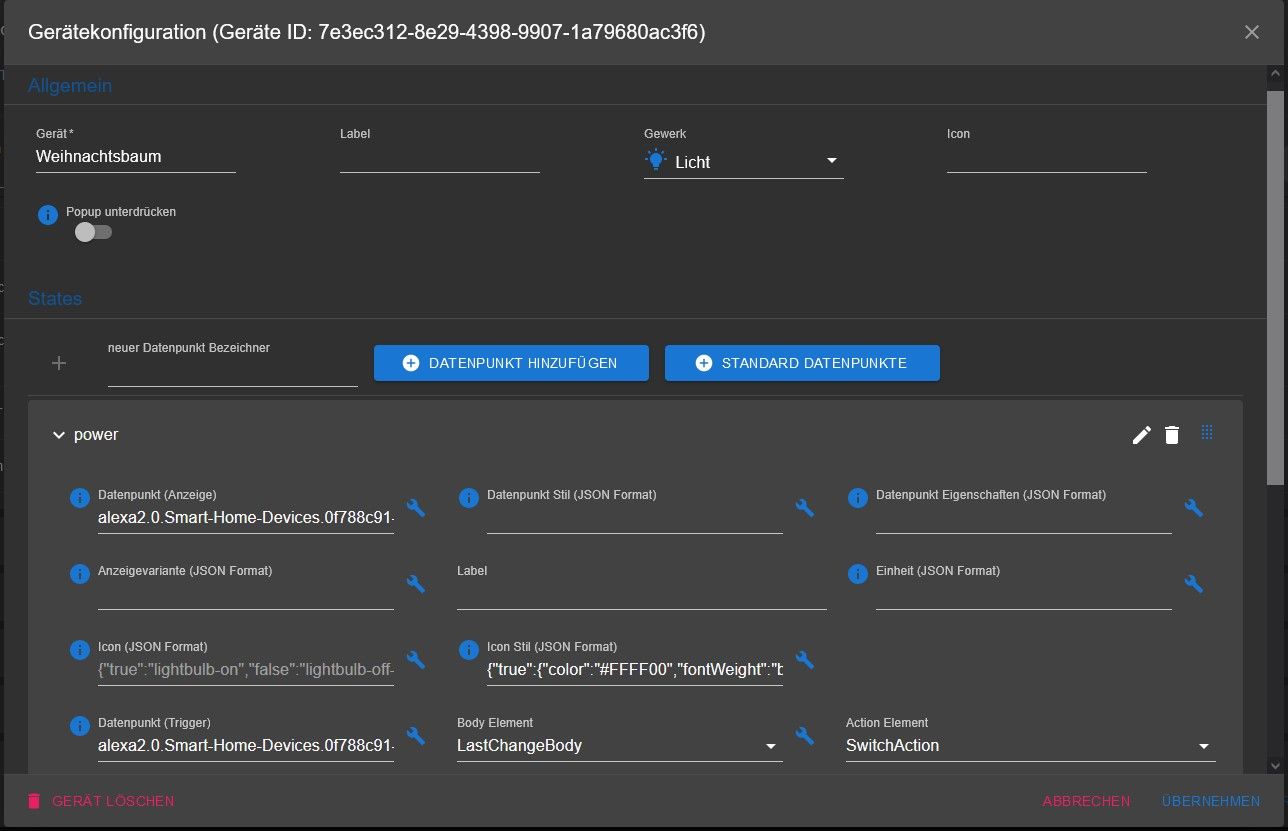Screen dimensions: 1288x831
Task: Click the Standard Datenpunkte button
Action: click(x=802, y=363)
